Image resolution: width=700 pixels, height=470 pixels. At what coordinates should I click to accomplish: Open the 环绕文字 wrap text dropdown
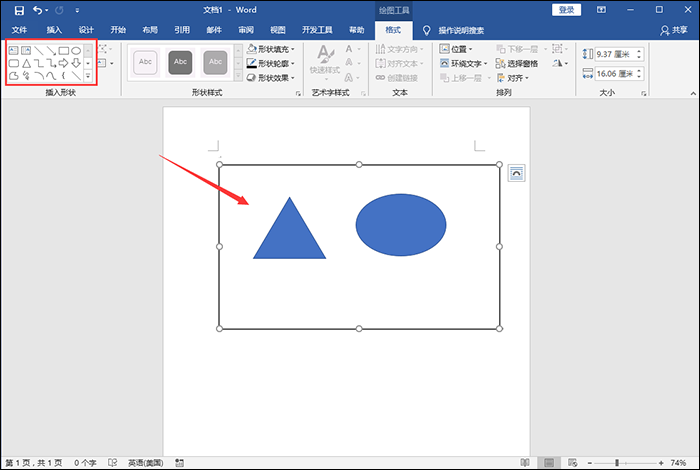[463, 63]
